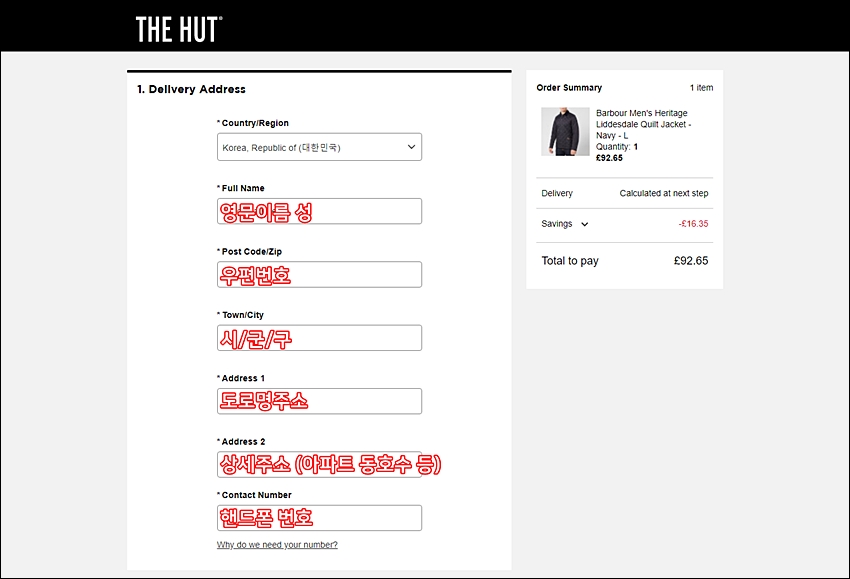Screen dimensions: 850x579
Task: Open the Country/Region dropdown
Action: 319,147
